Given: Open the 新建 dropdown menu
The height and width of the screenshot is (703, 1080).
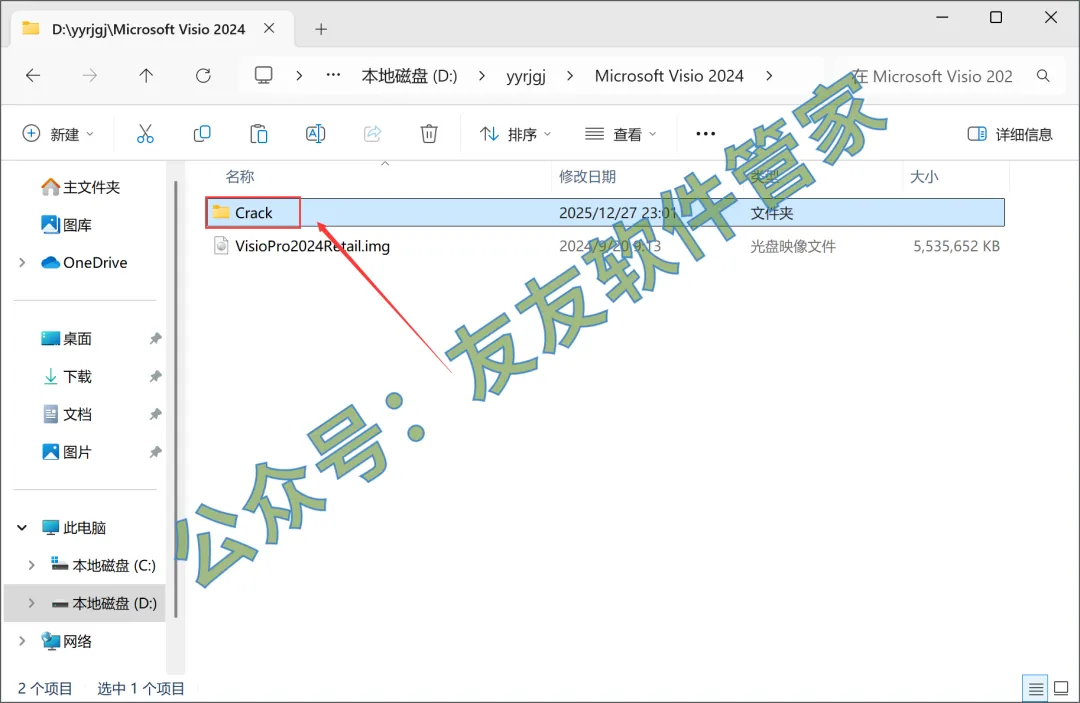Looking at the screenshot, I should (x=59, y=134).
